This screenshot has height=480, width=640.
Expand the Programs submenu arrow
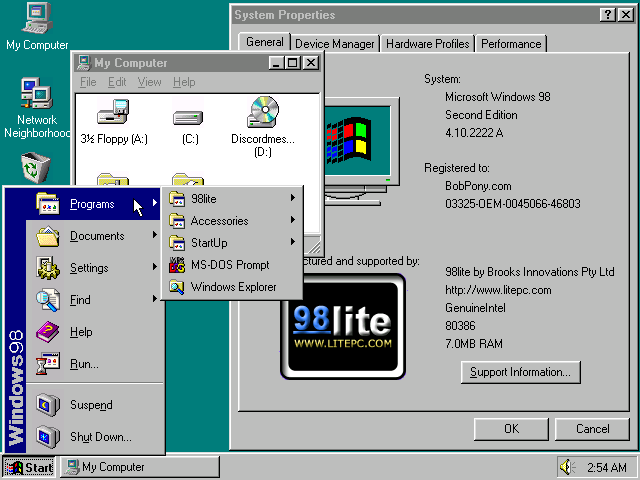(x=155, y=202)
